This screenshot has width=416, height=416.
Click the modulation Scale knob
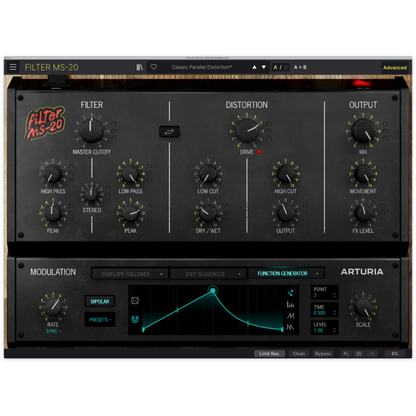pyautogui.click(x=363, y=307)
